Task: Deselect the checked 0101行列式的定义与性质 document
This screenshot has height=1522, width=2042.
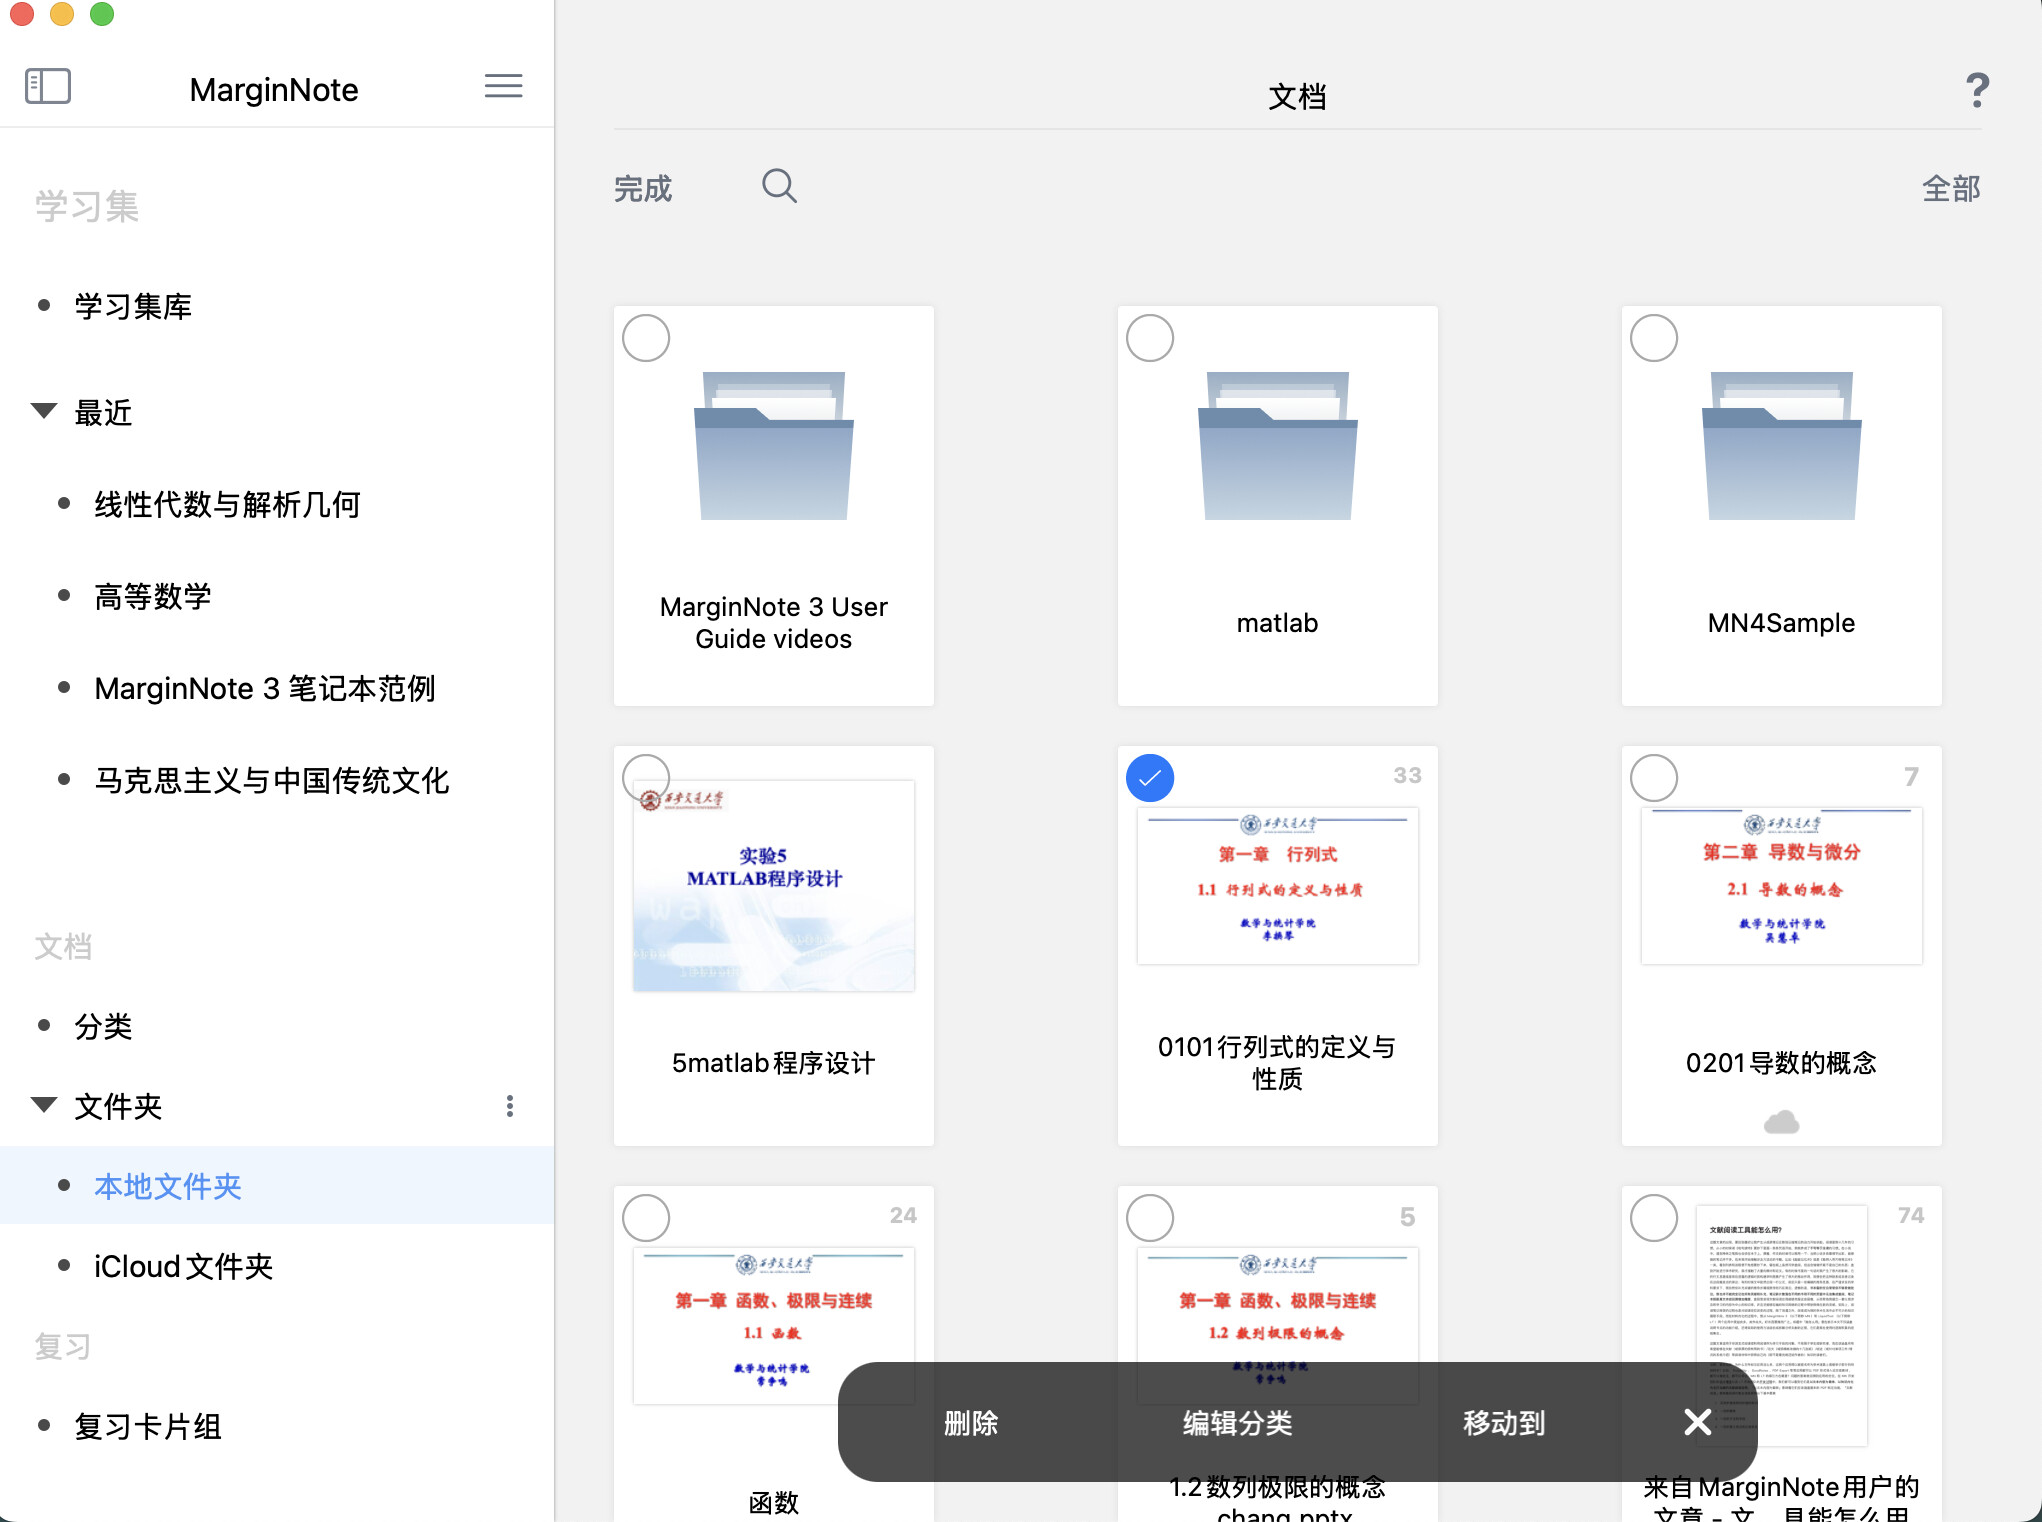Action: (x=1150, y=778)
